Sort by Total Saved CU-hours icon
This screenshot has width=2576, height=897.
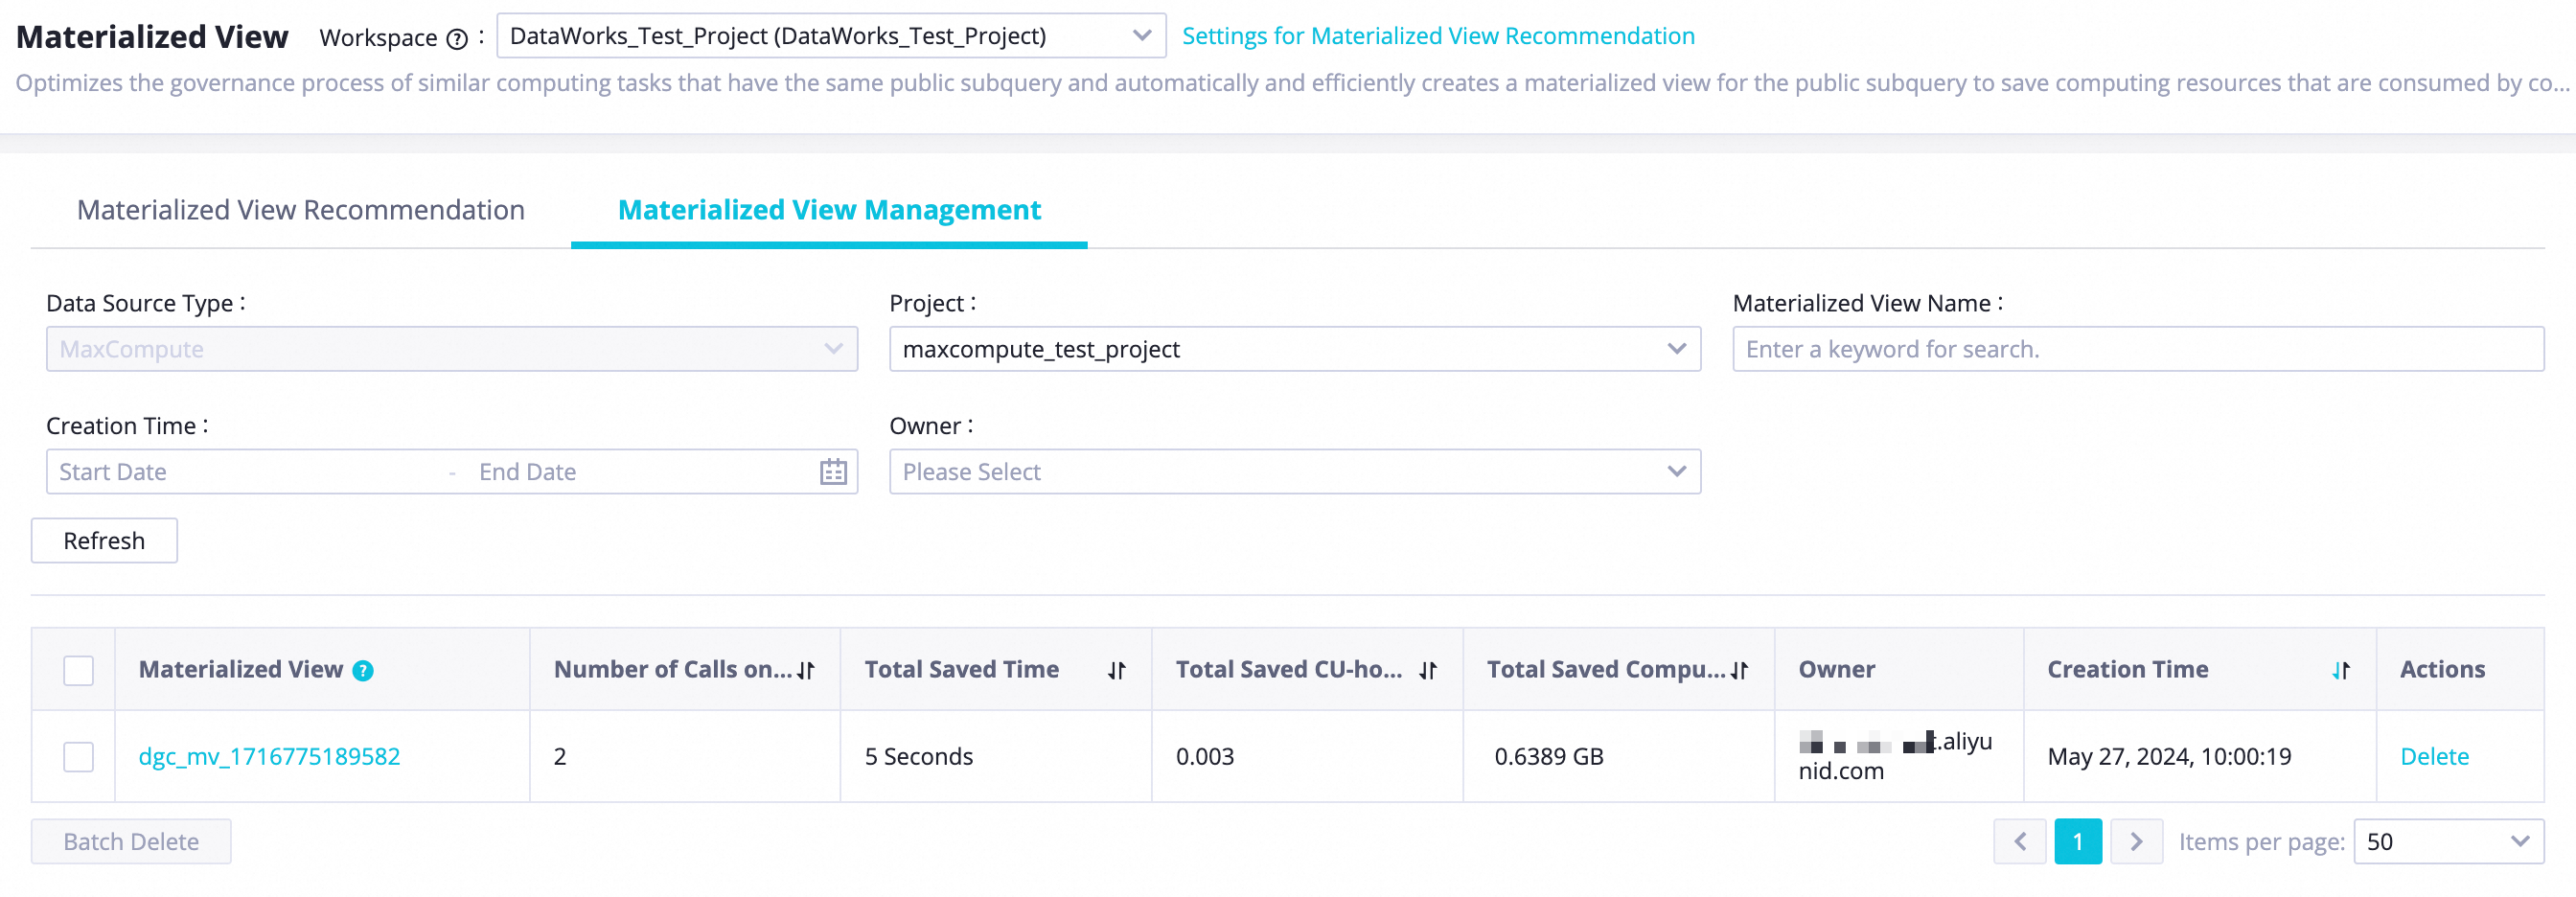coord(1428,671)
